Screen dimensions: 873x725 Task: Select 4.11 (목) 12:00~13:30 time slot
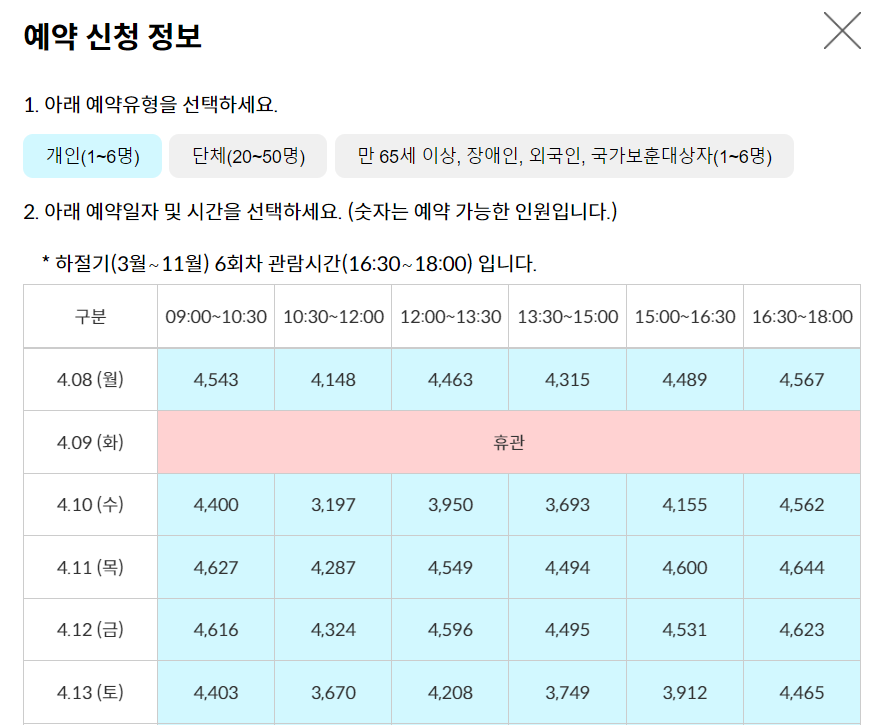coord(449,567)
